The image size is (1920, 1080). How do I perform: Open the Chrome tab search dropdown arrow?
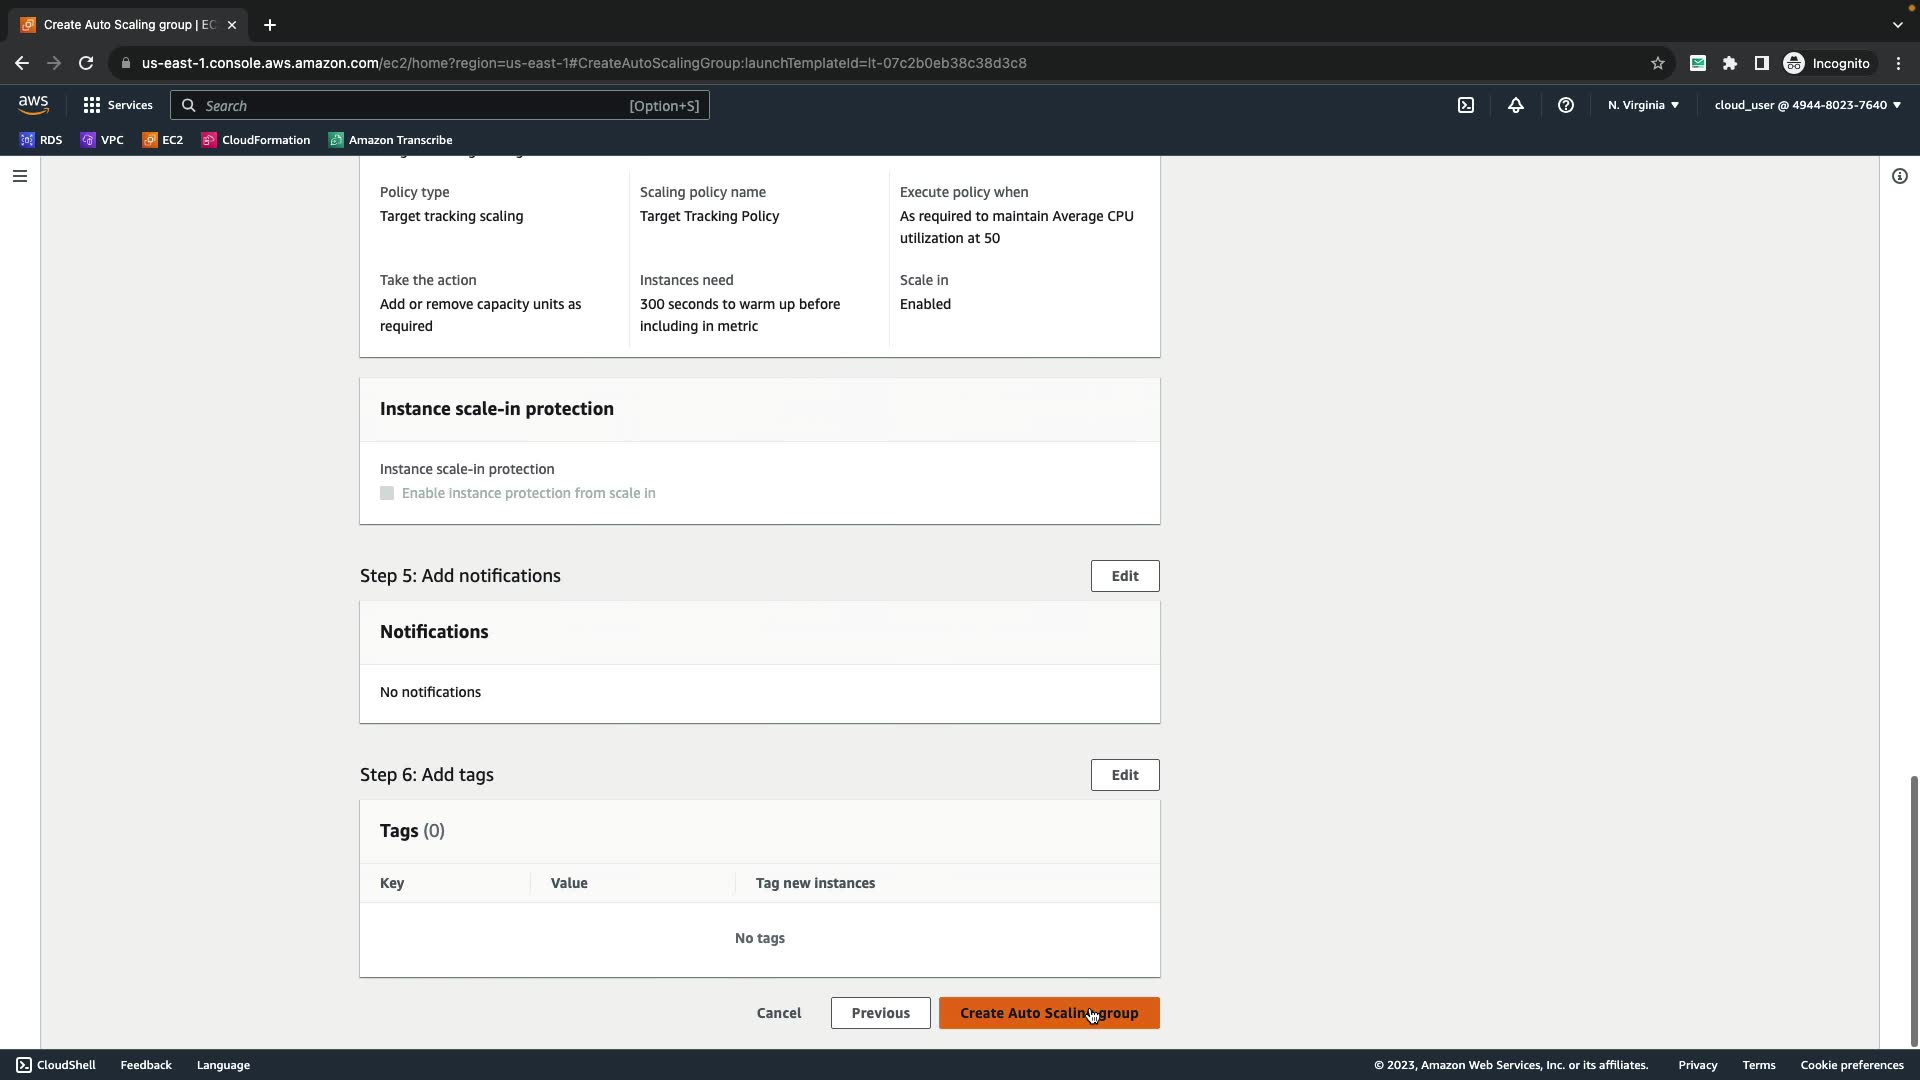click(1897, 25)
